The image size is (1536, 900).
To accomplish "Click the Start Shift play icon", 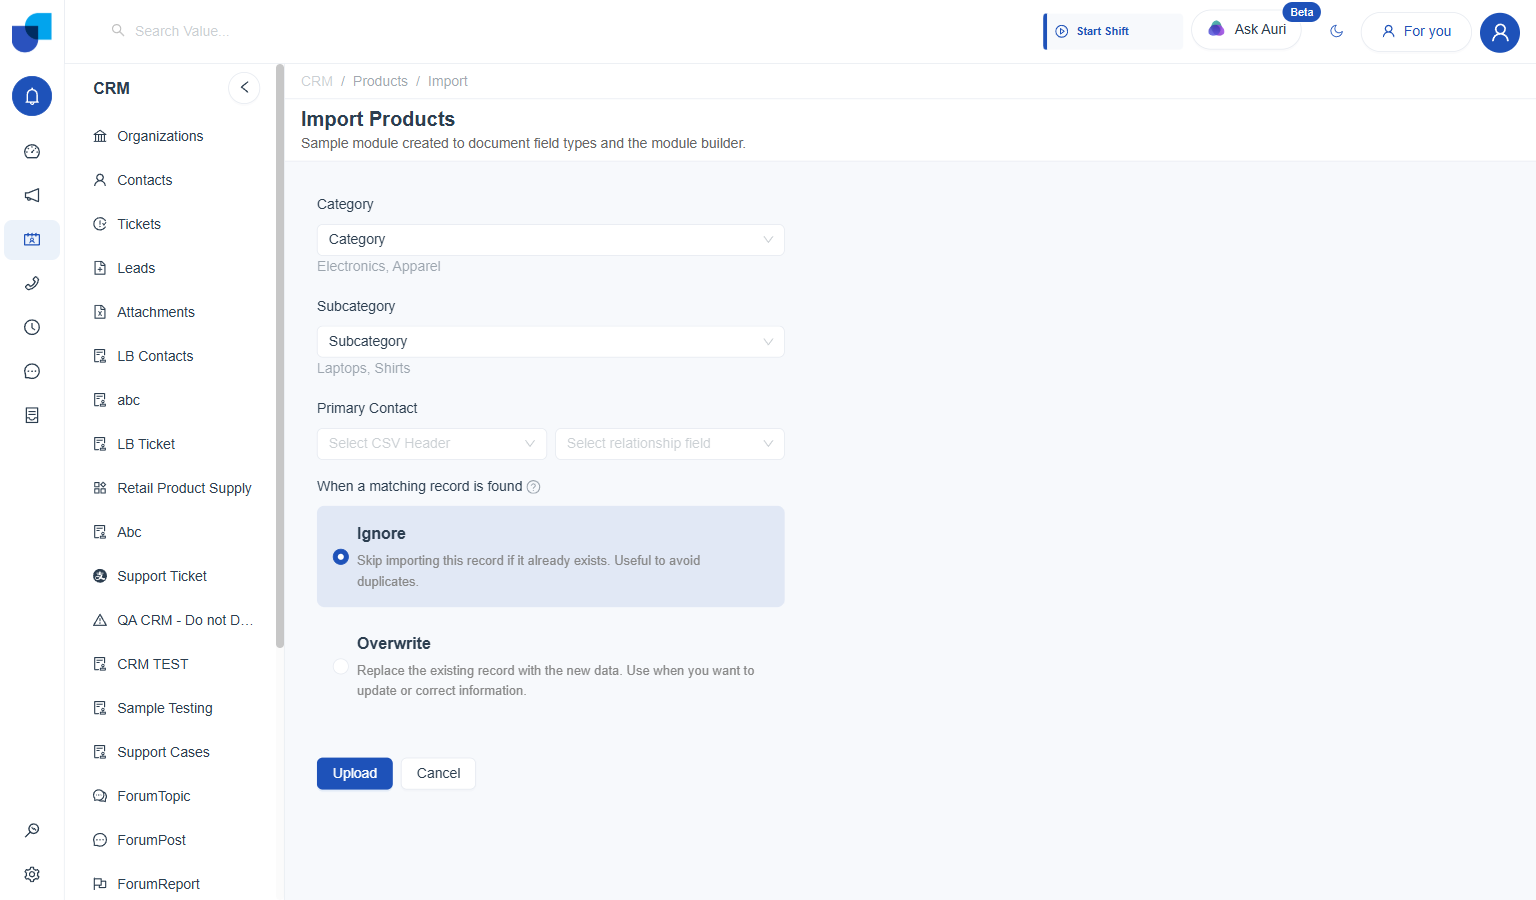I will click(x=1062, y=31).
